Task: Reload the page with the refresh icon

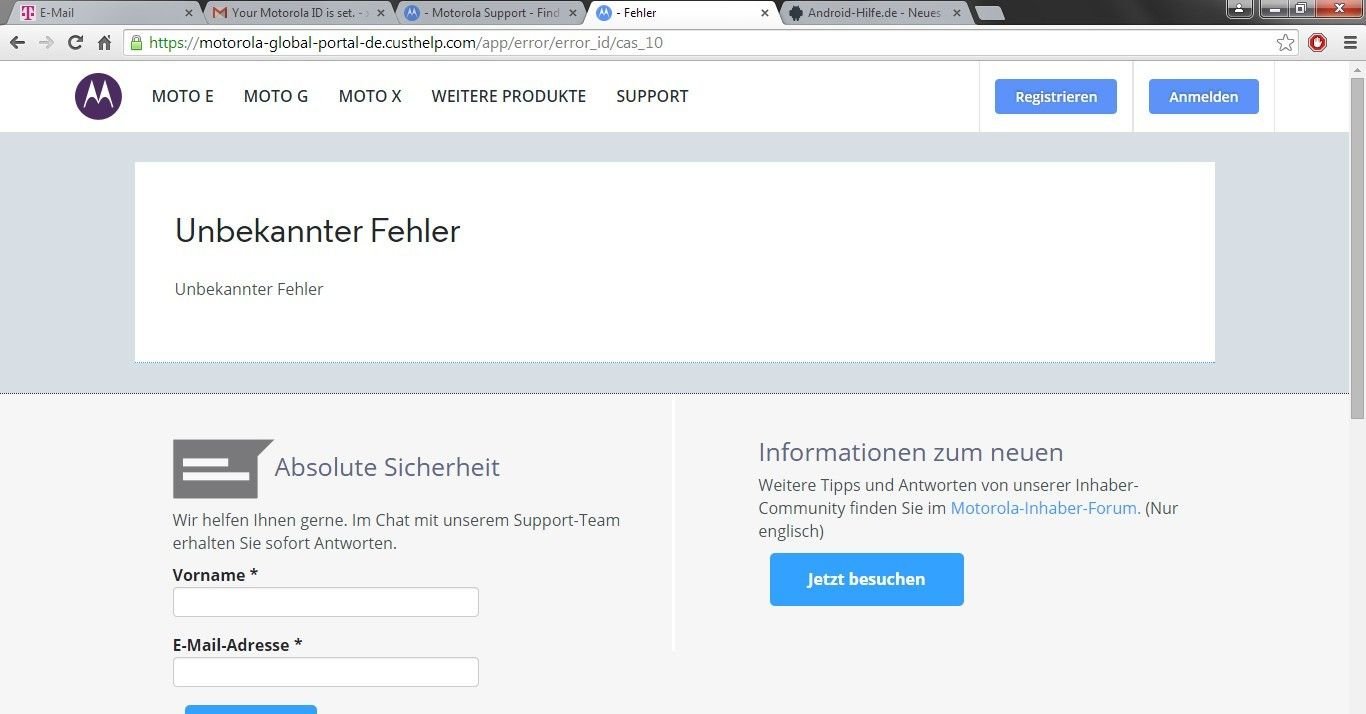Action: click(75, 43)
